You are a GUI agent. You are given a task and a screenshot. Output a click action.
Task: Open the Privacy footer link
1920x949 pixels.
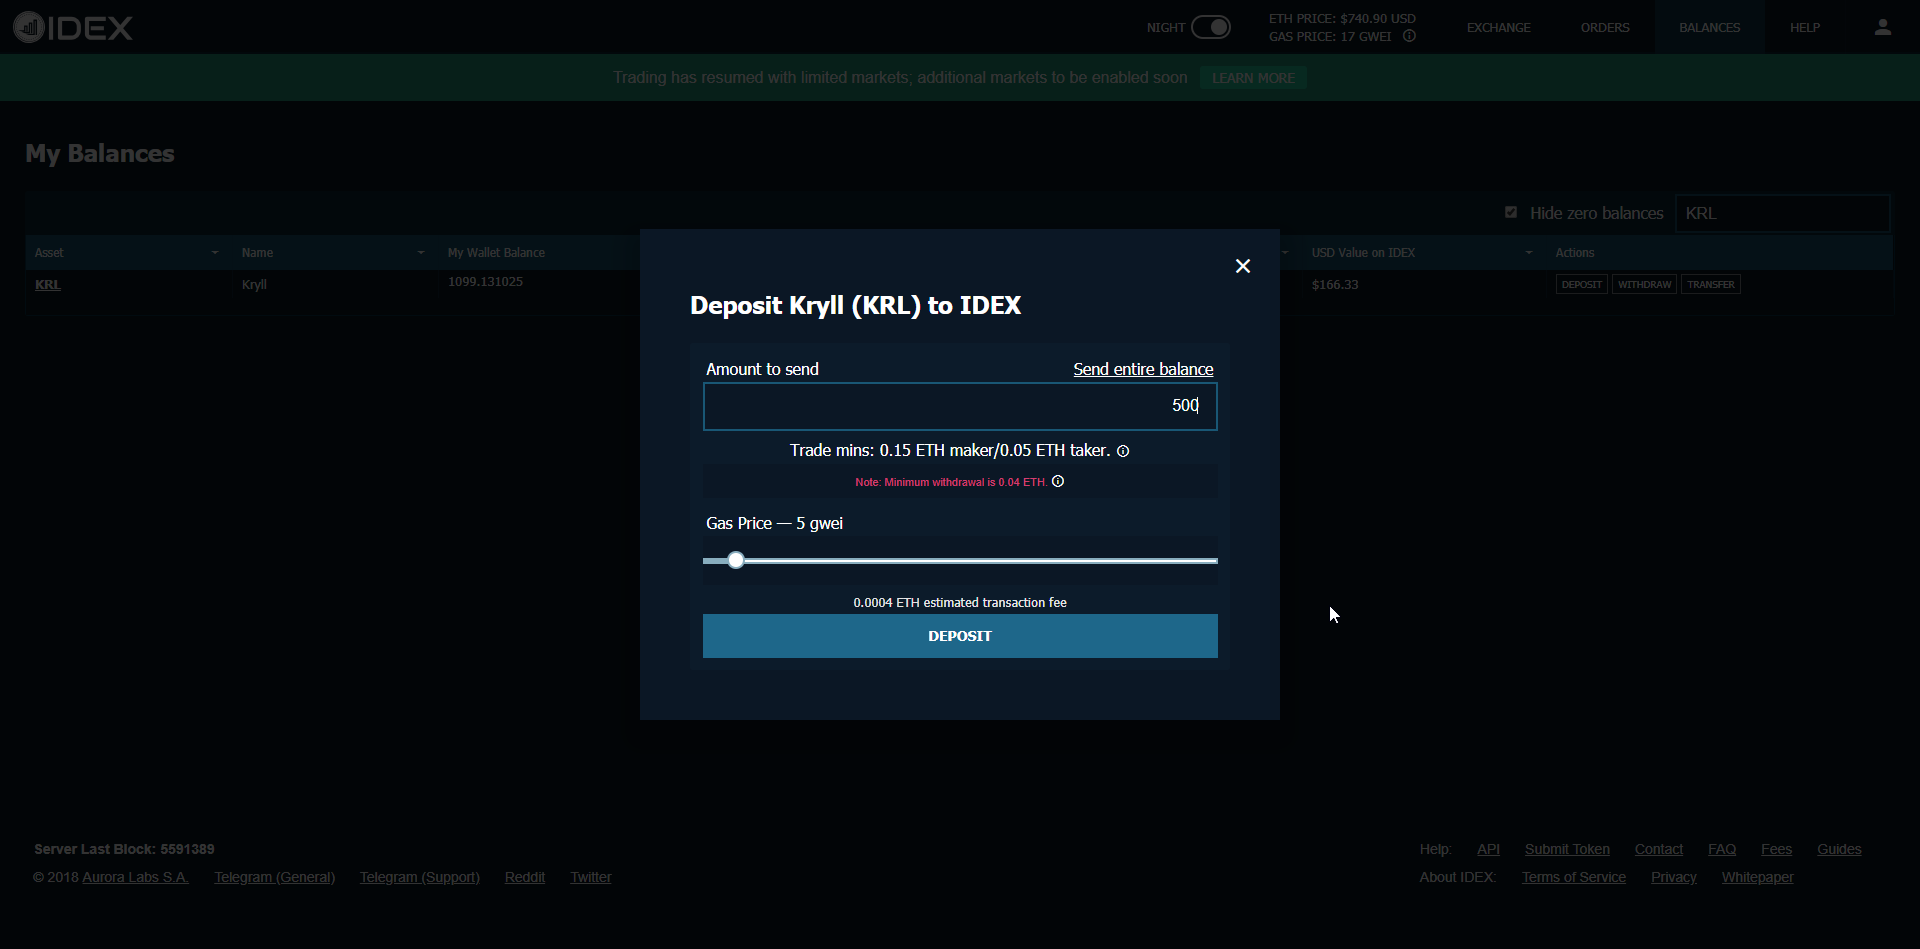[1674, 877]
